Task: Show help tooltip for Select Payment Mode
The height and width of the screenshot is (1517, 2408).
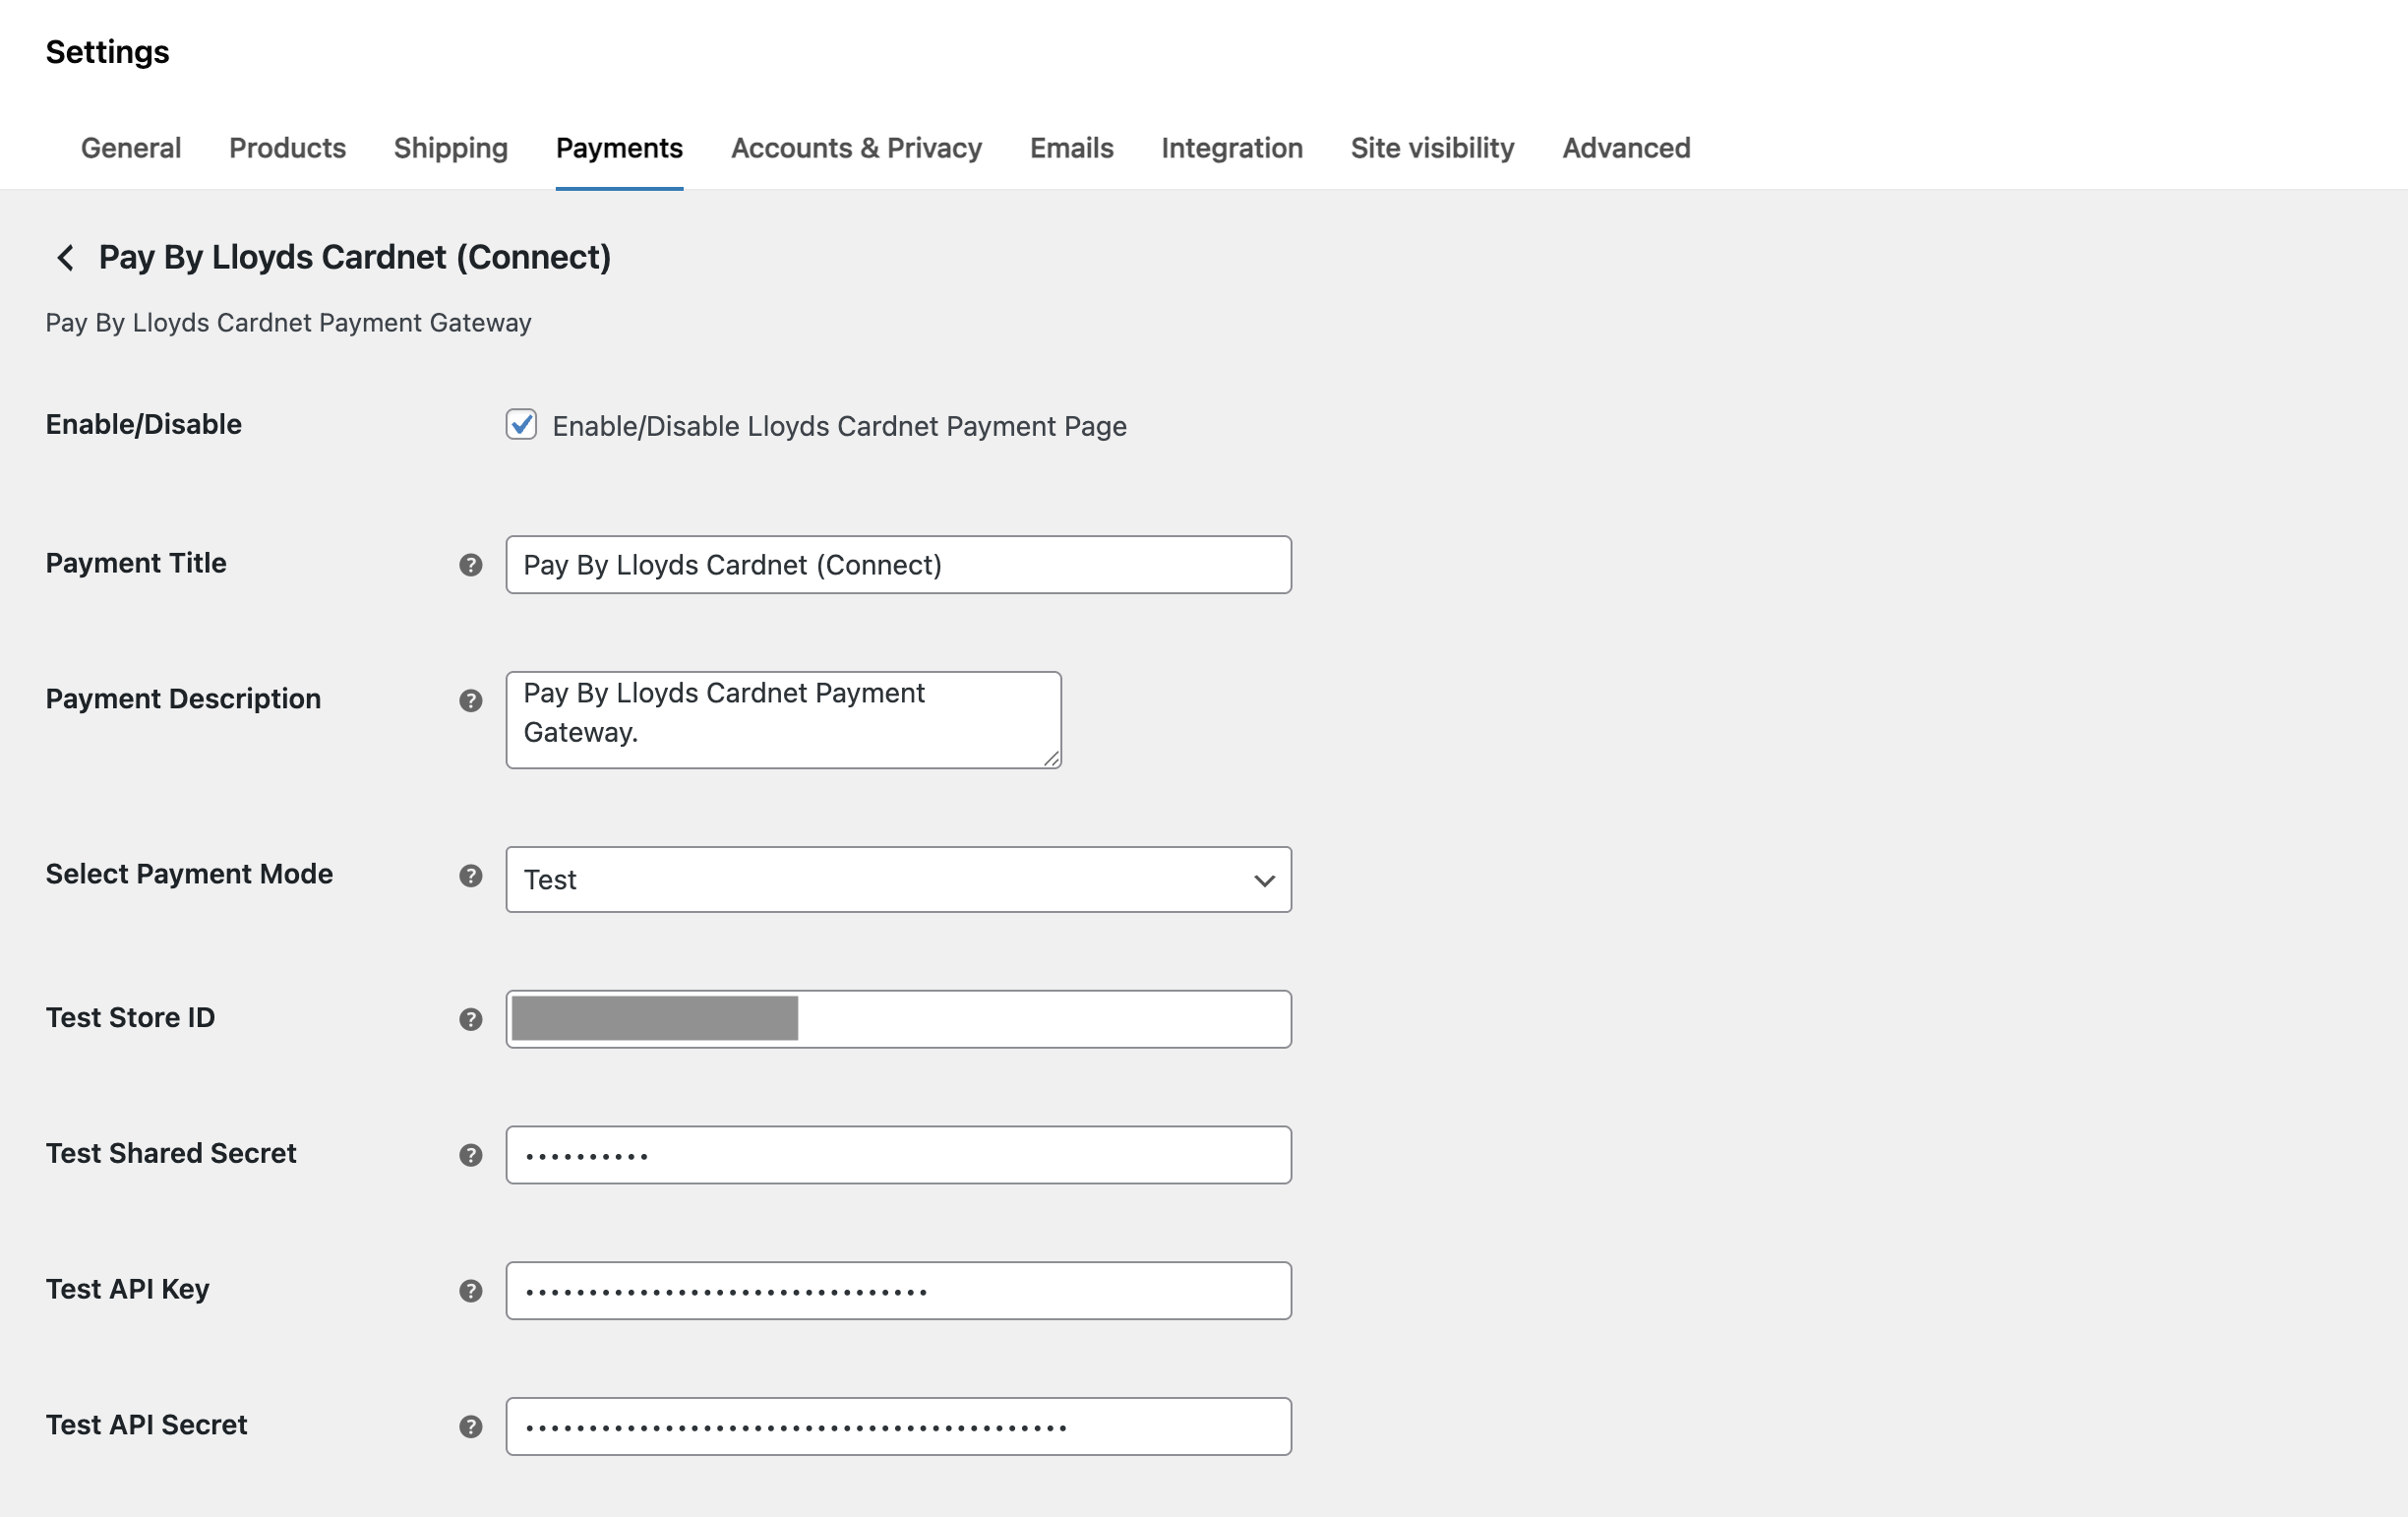Action: point(471,876)
